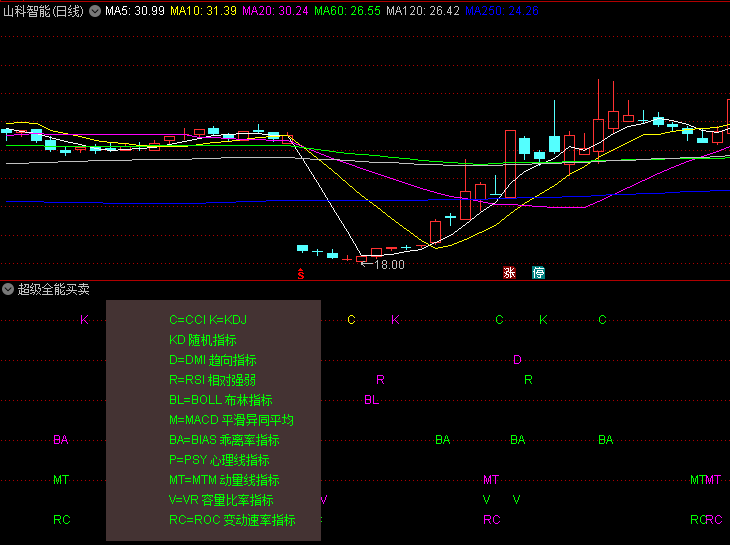The image size is (730, 545).
Task: Click the RC=ROC 变动速率指标 legend line
Action: tap(232, 520)
